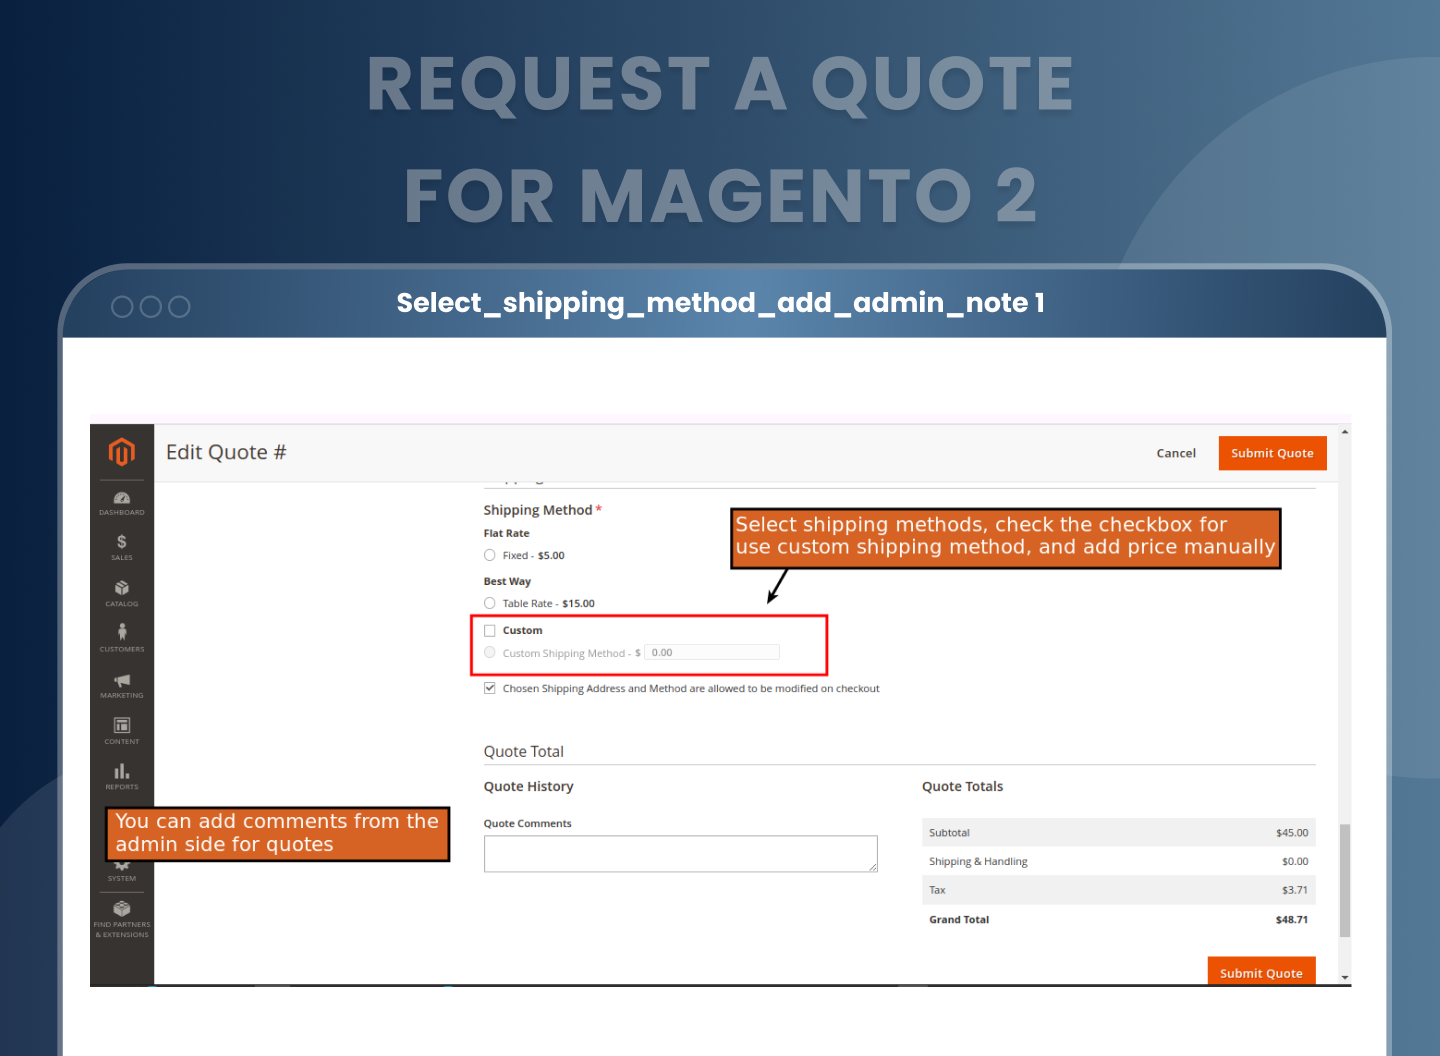Click Cancel to discard the quote
1440x1056 pixels.
tap(1175, 452)
